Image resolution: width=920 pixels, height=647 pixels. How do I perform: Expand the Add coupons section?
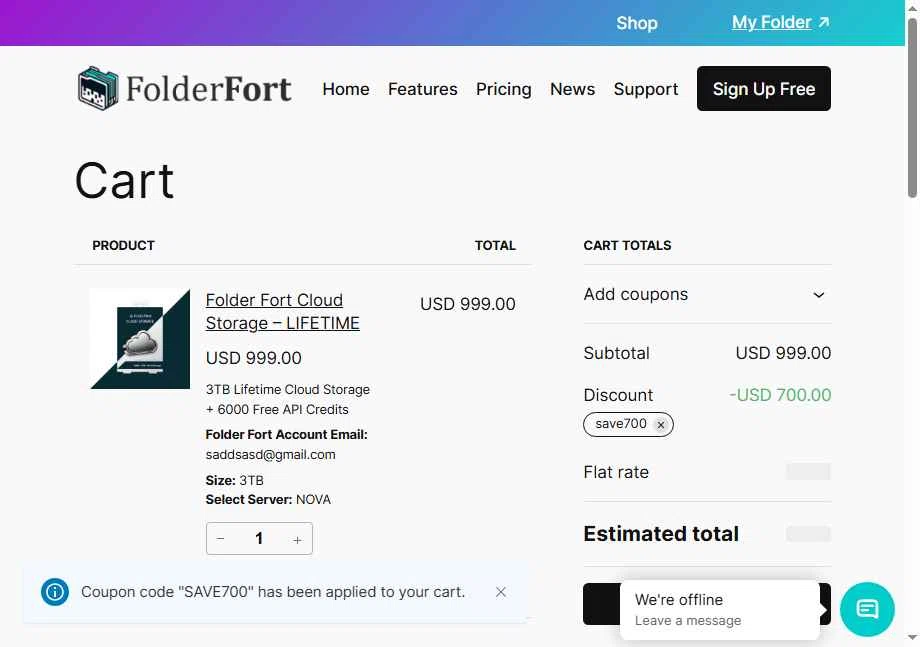click(x=707, y=294)
